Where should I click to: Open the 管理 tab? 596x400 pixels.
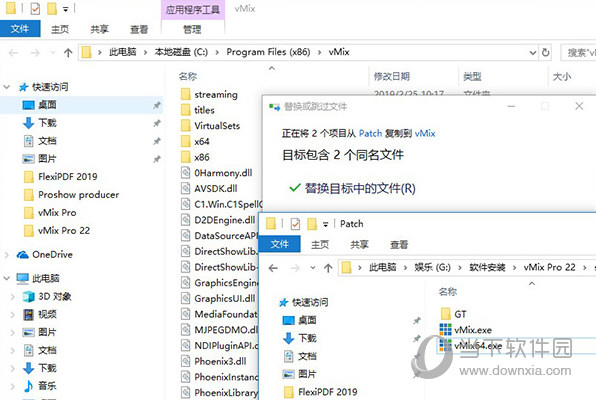(192, 29)
